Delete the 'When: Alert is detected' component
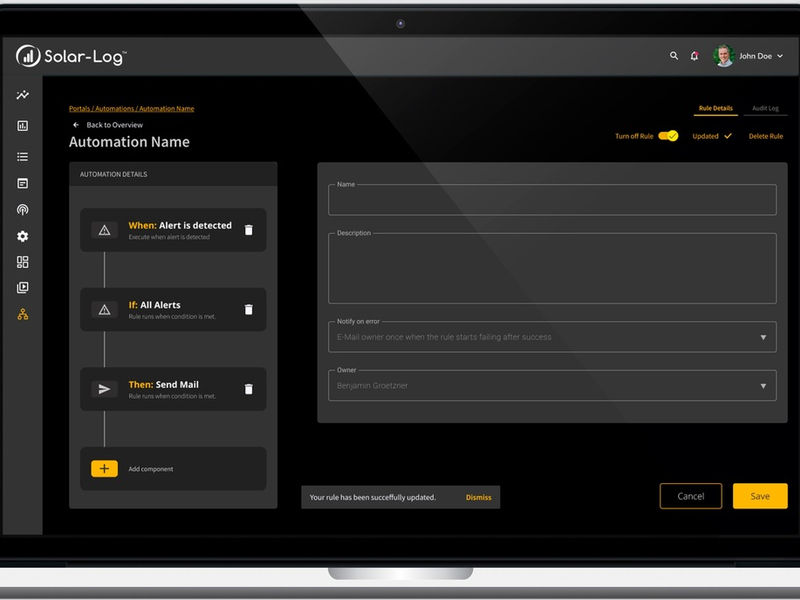This screenshot has width=800, height=600. 249,230
